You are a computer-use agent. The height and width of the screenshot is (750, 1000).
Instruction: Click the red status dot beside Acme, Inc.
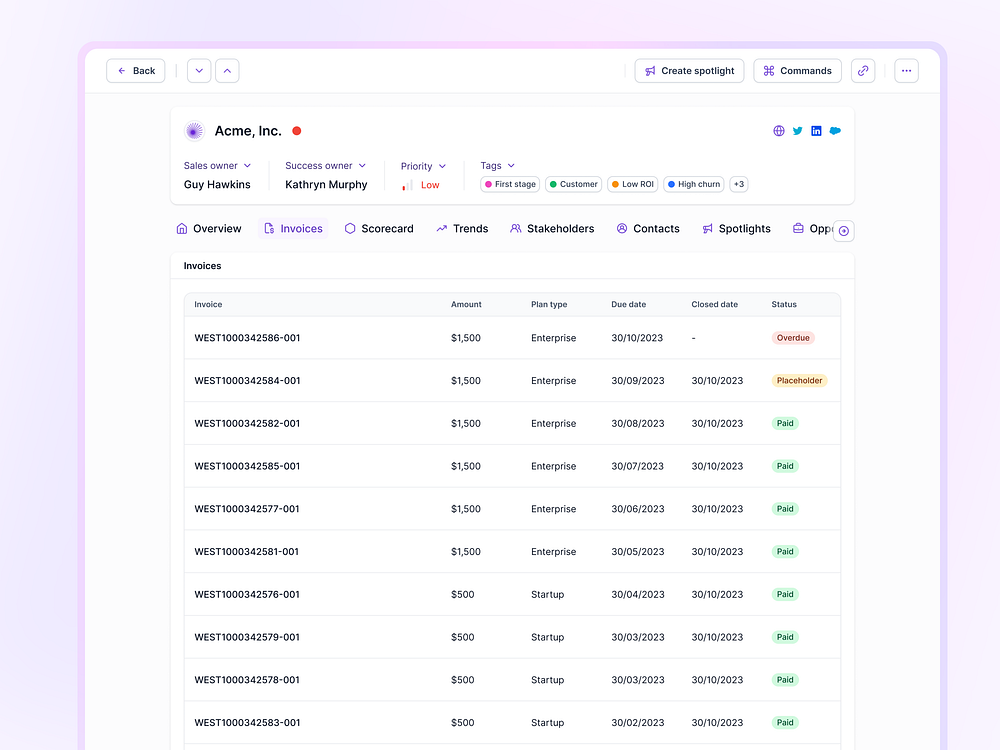[x=297, y=131]
